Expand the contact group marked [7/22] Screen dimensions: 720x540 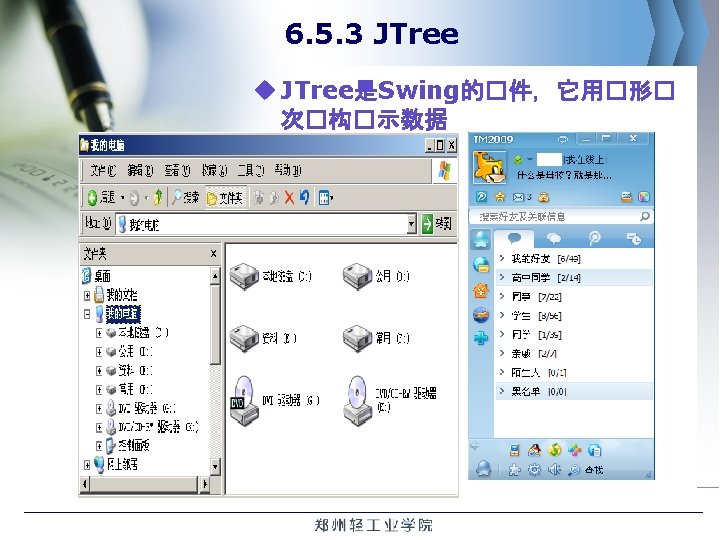[x=502, y=297]
